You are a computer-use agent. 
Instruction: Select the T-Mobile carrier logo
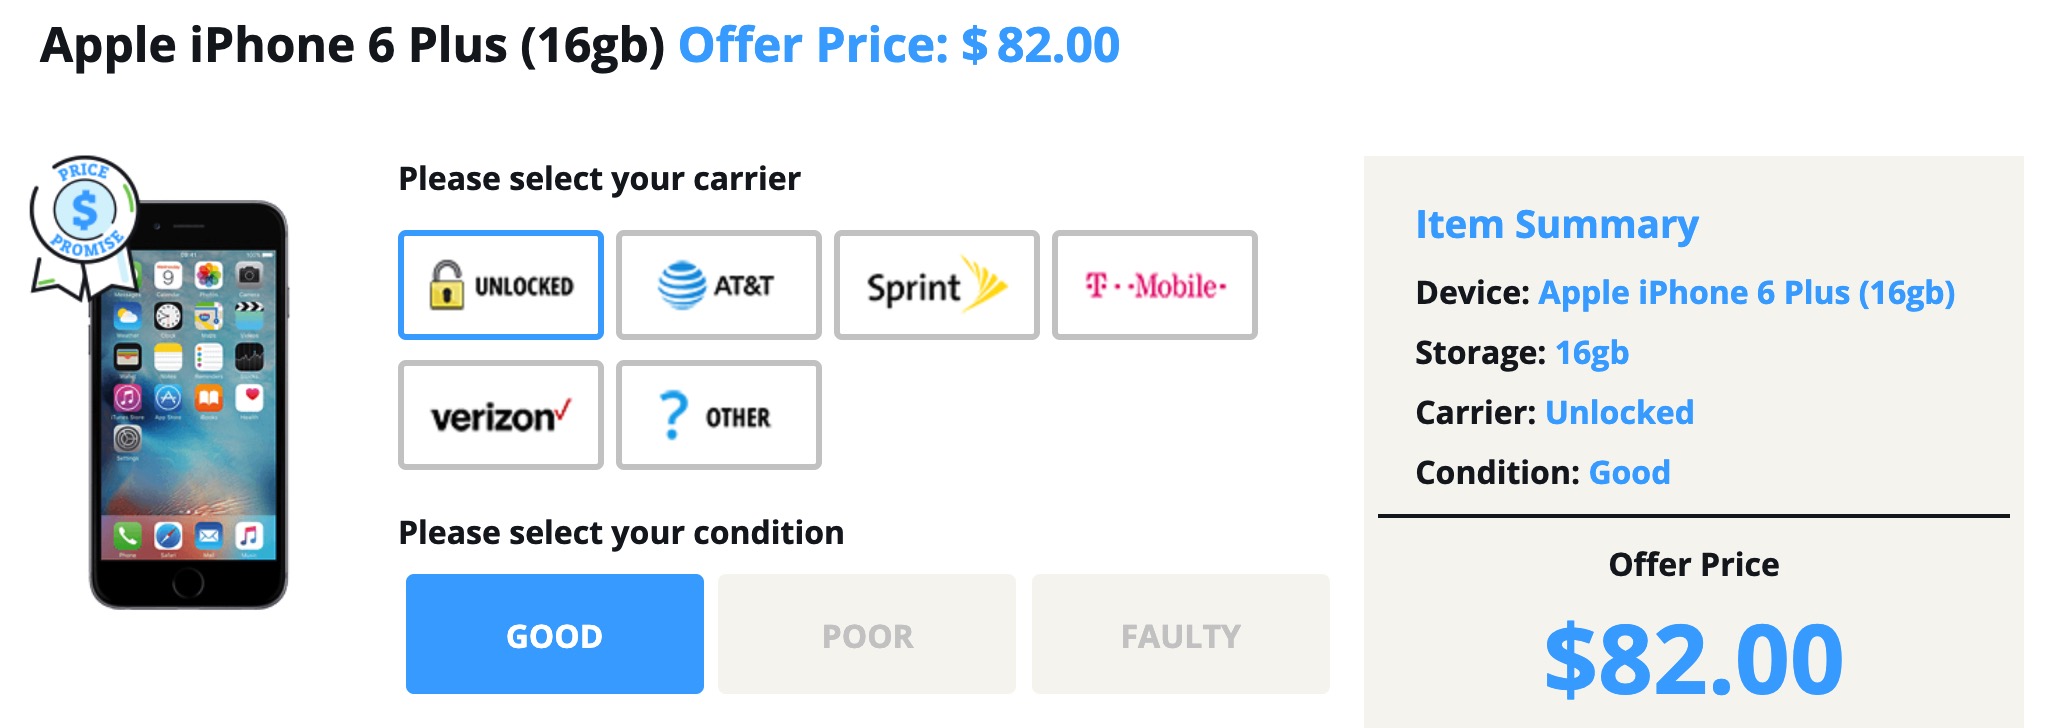tap(1154, 285)
